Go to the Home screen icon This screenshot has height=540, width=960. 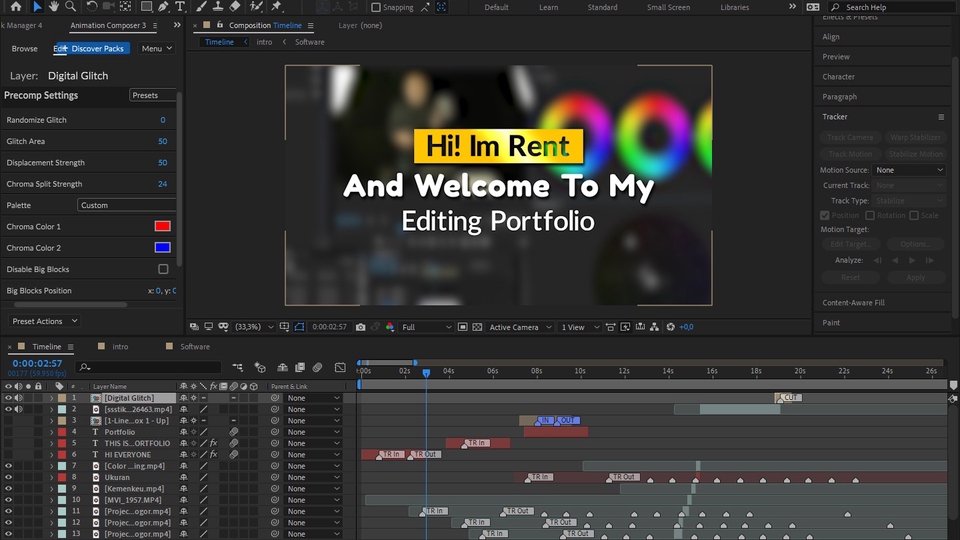tap(16, 6)
